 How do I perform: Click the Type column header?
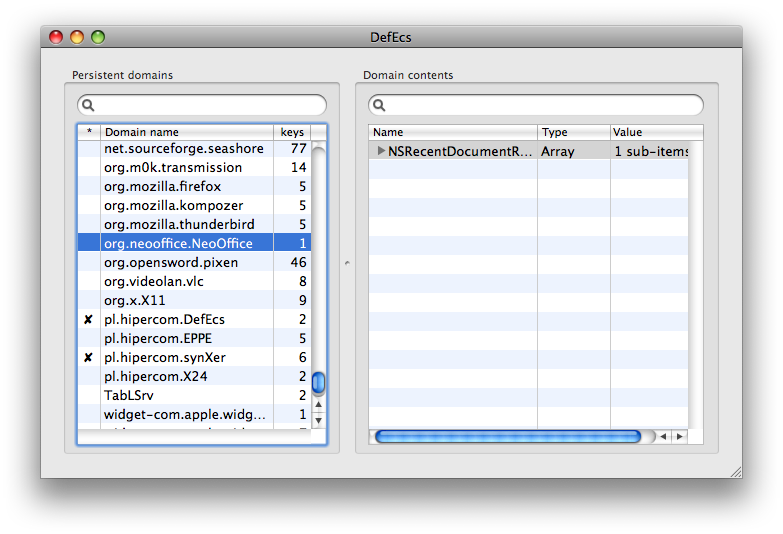(573, 132)
